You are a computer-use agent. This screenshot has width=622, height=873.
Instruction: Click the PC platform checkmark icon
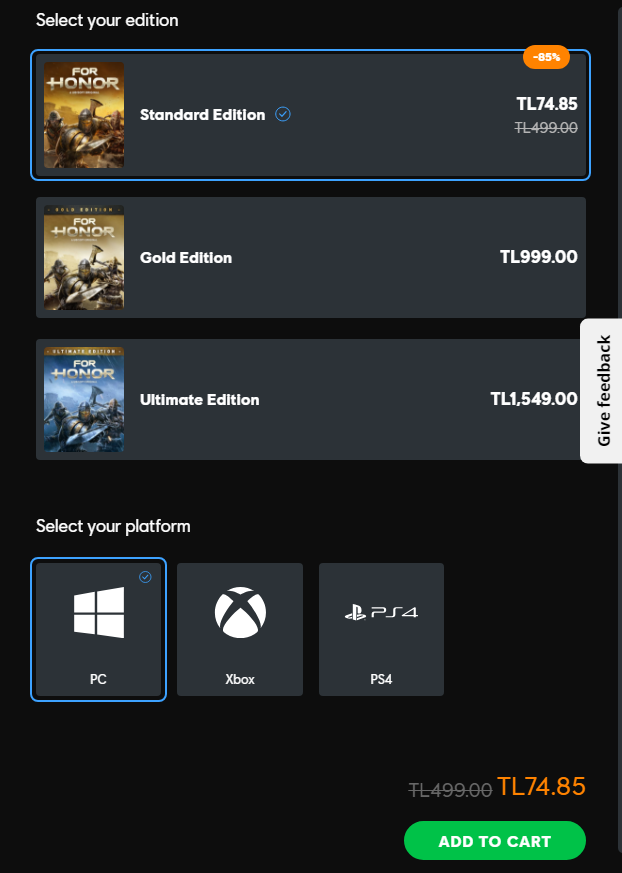(146, 577)
